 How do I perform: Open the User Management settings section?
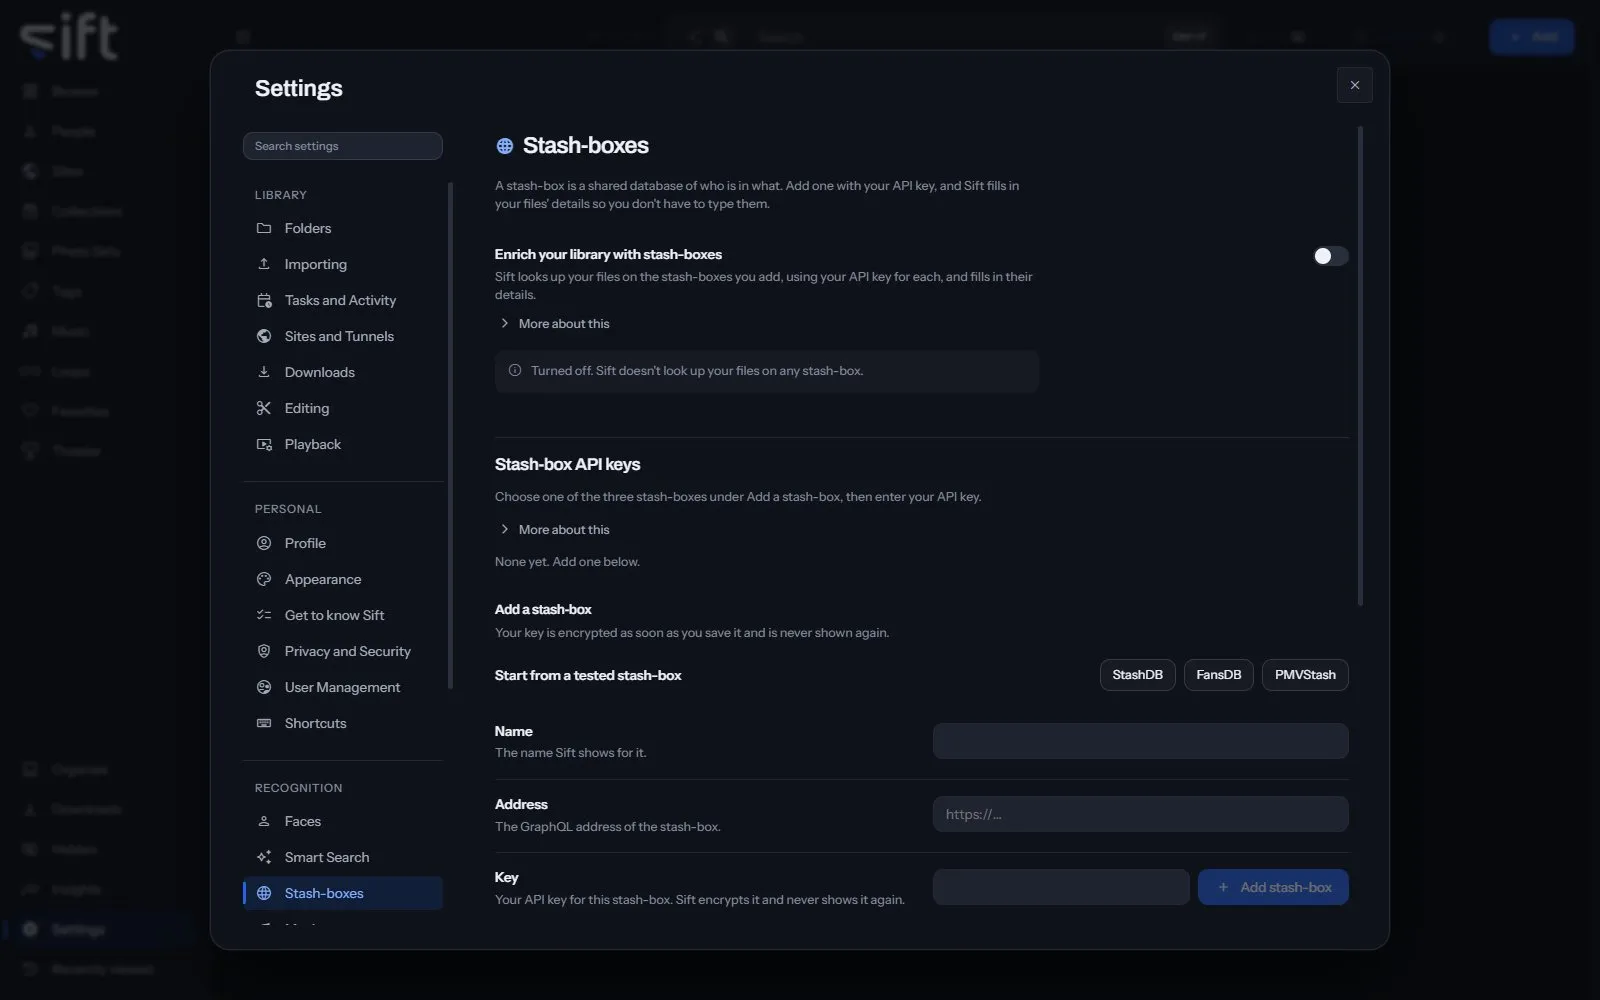tap(343, 687)
